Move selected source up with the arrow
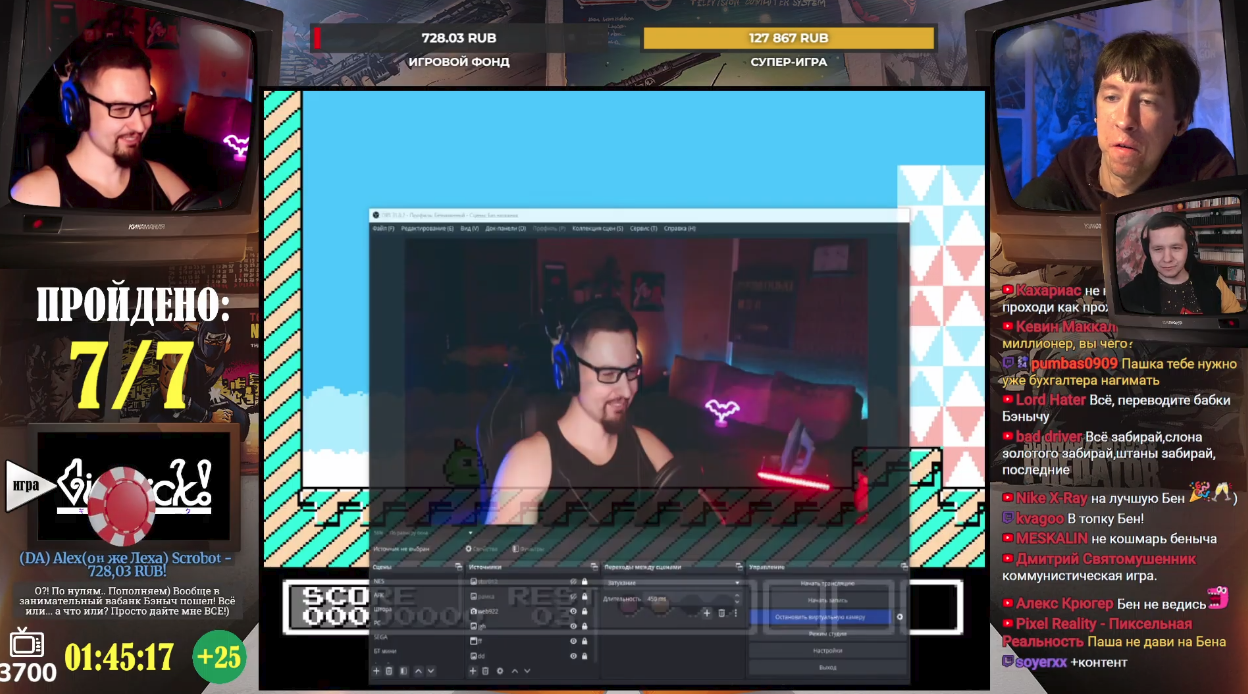 tap(514, 671)
